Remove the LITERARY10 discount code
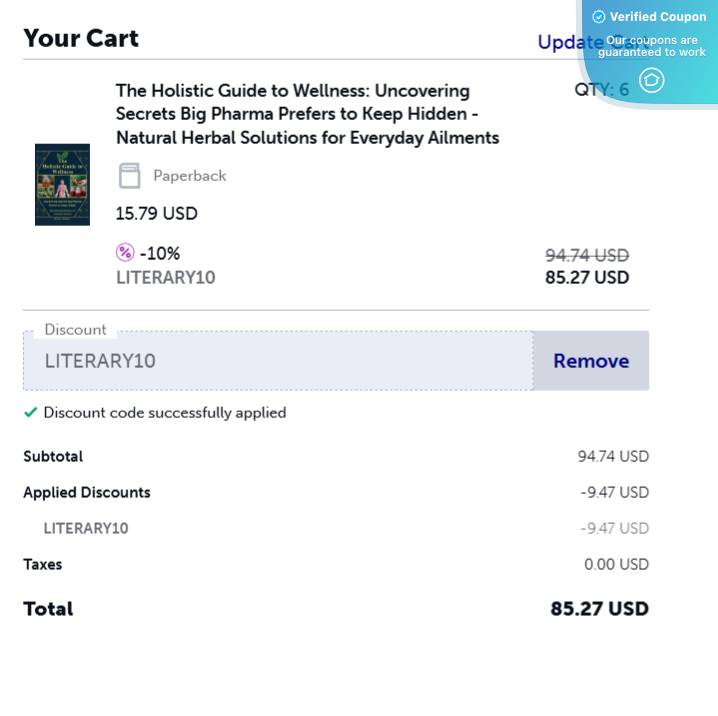Screen dimensions: 718x716 pos(591,361)
